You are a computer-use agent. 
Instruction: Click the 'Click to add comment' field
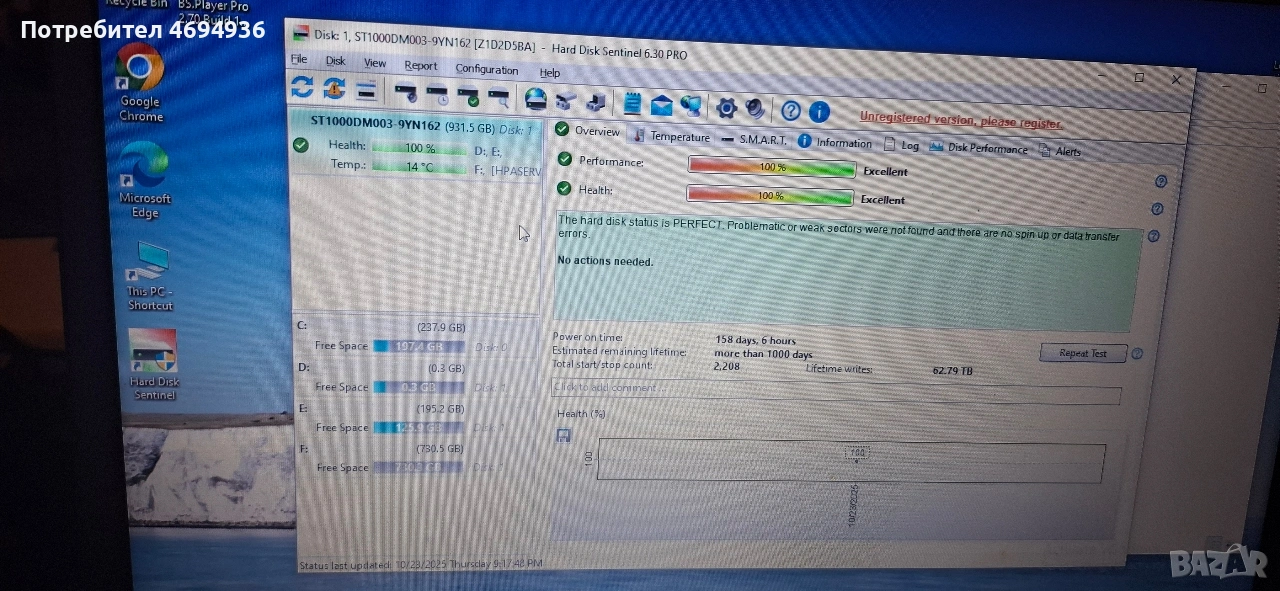click(x=835, y=389)
